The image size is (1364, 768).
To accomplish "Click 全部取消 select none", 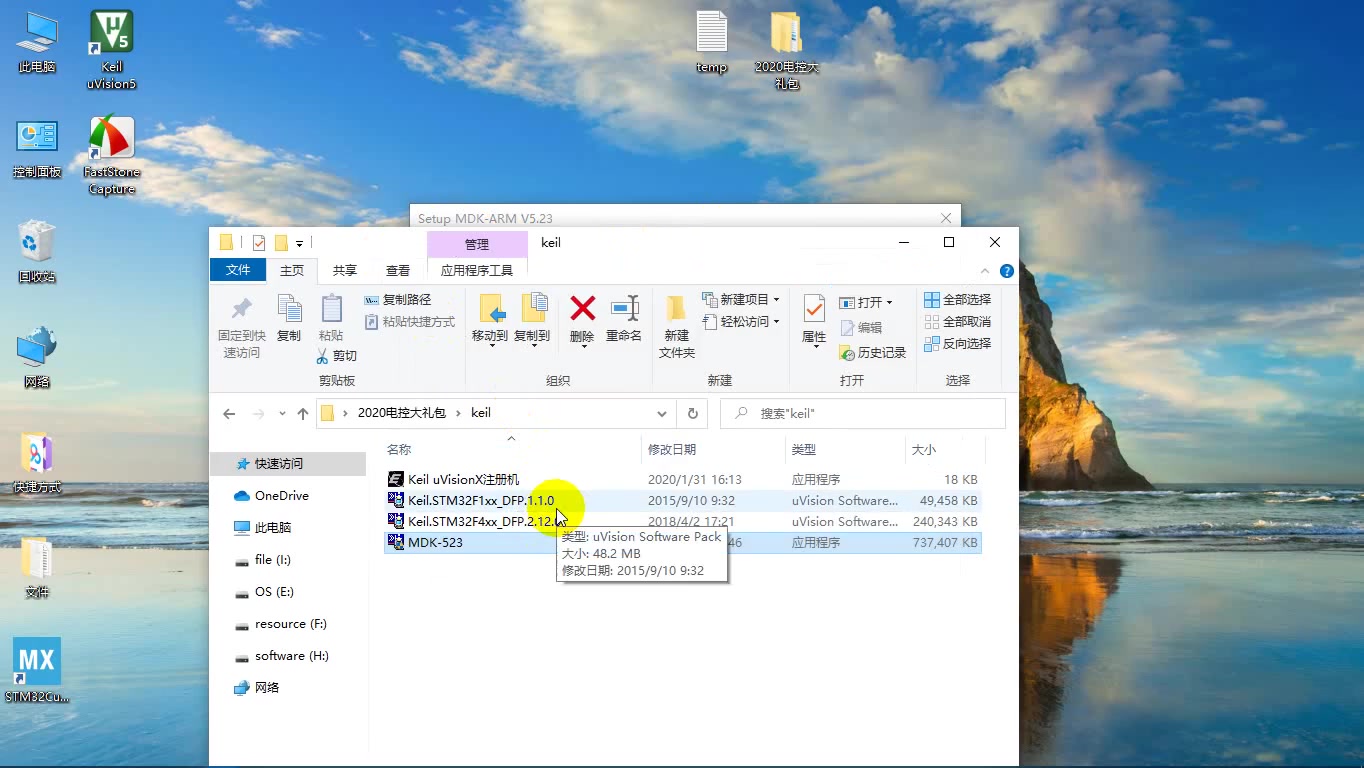I will [957, 322].
